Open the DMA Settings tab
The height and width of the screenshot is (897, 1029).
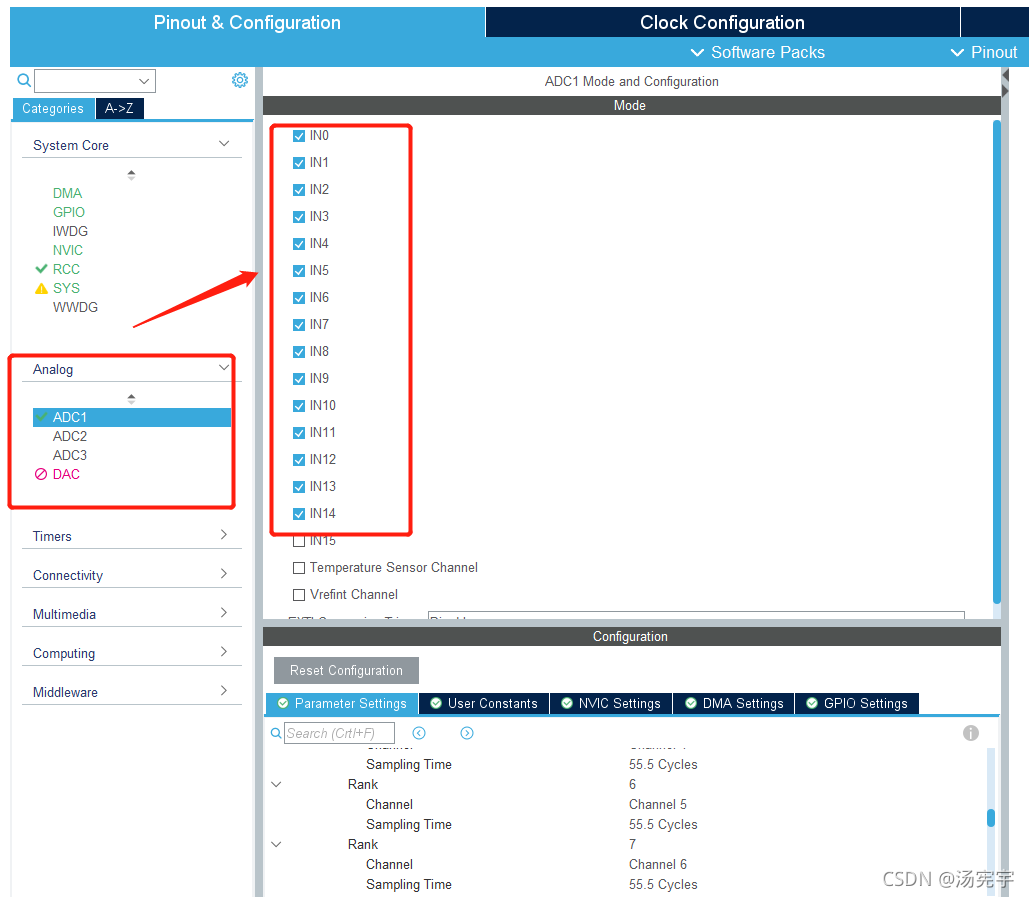point(734,703)
